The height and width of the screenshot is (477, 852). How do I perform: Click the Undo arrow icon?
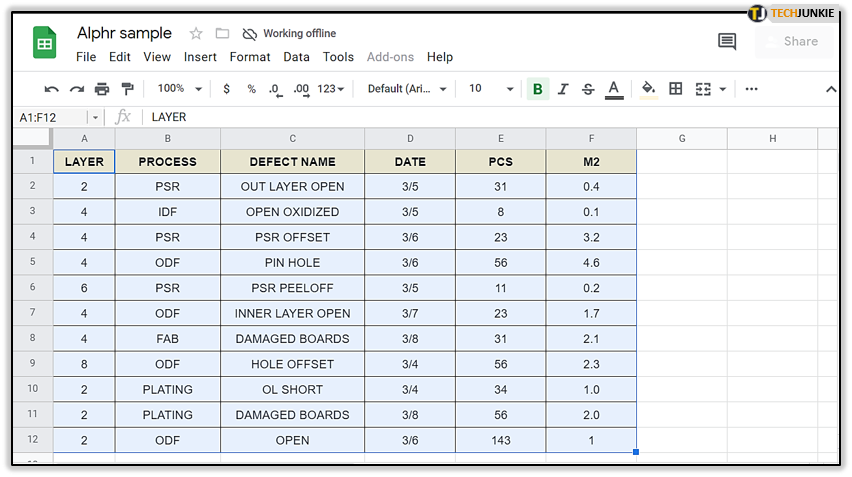tap(52, 89)
